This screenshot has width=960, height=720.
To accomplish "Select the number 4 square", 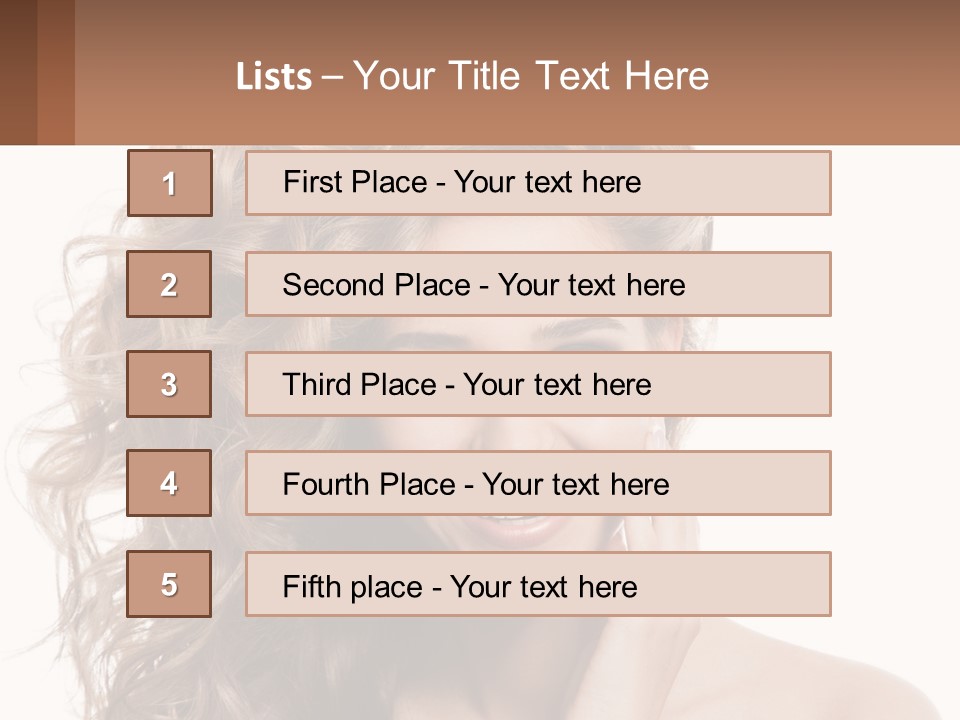I will [x=169, y=483].
